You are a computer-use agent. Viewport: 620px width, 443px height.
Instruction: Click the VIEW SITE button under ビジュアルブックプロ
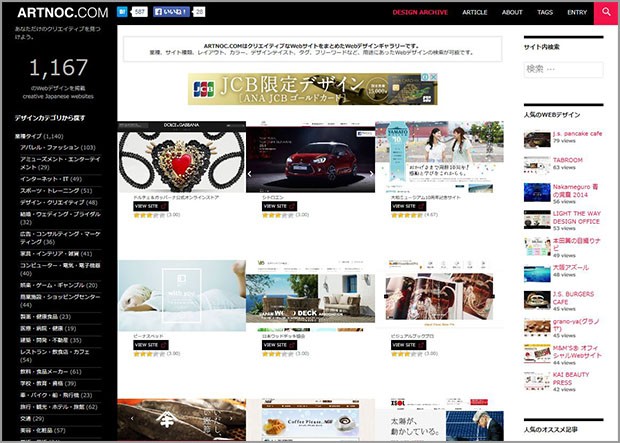click(x=408, y=345)
